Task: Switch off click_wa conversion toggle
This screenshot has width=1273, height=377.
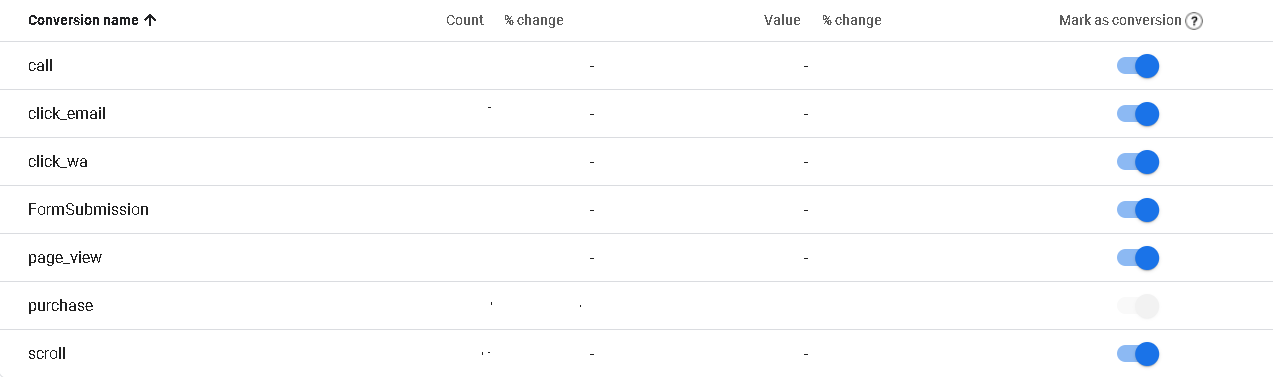Action: click(1138, 162)
